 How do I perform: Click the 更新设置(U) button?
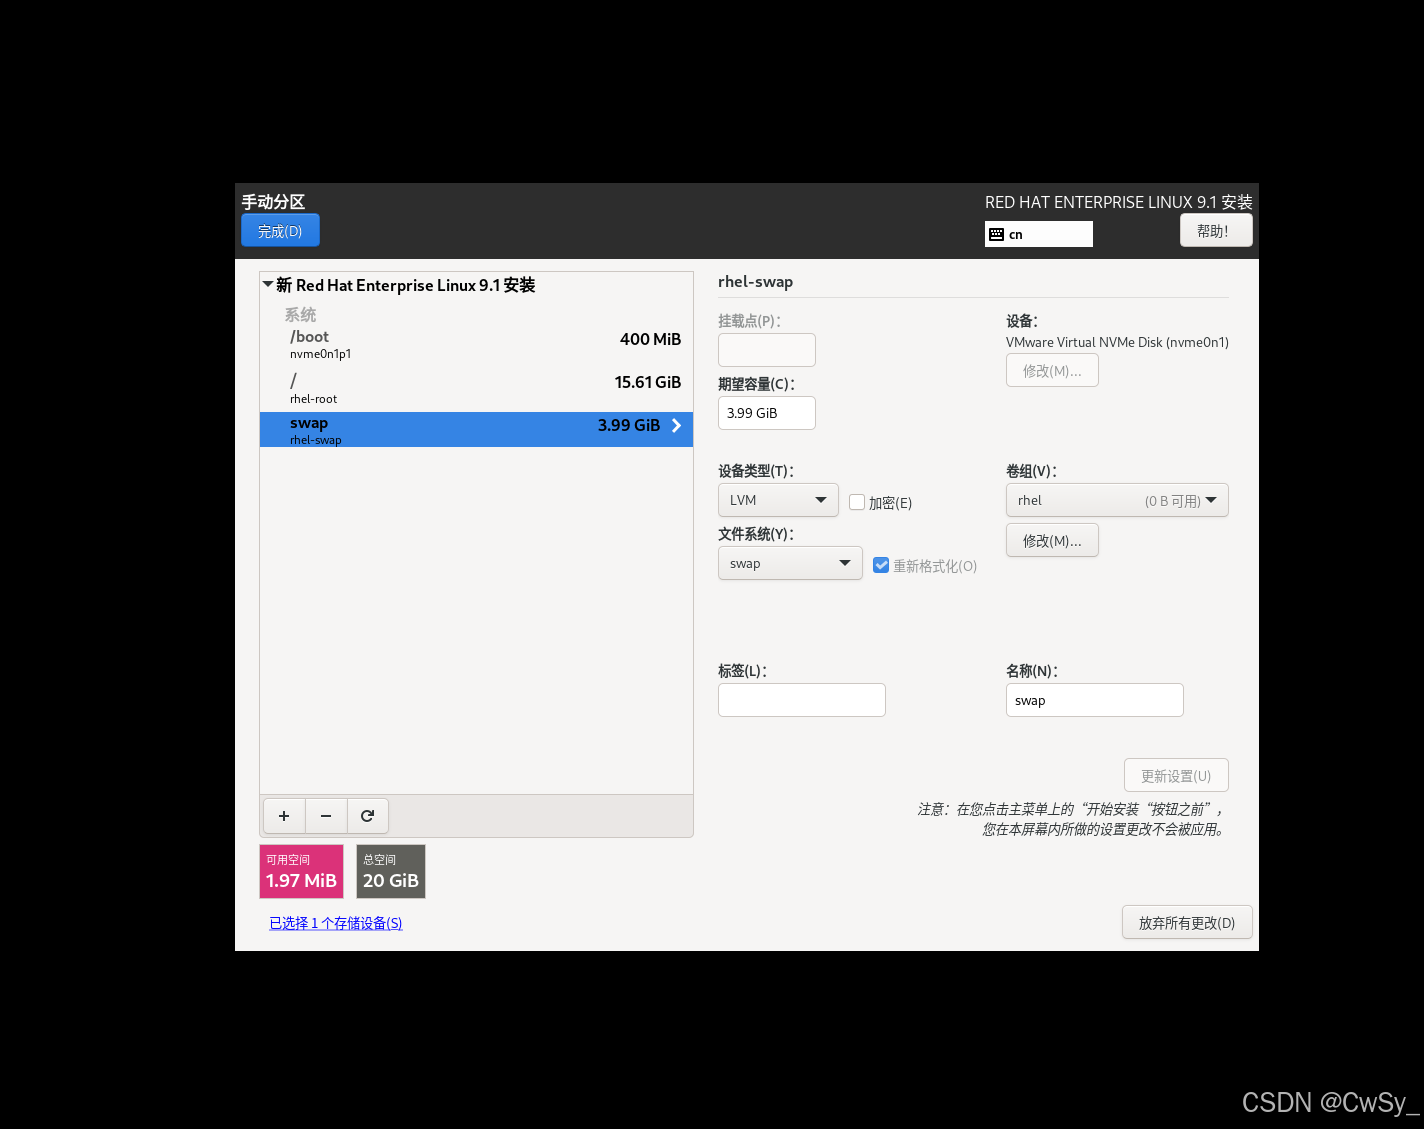point(1176,776)
